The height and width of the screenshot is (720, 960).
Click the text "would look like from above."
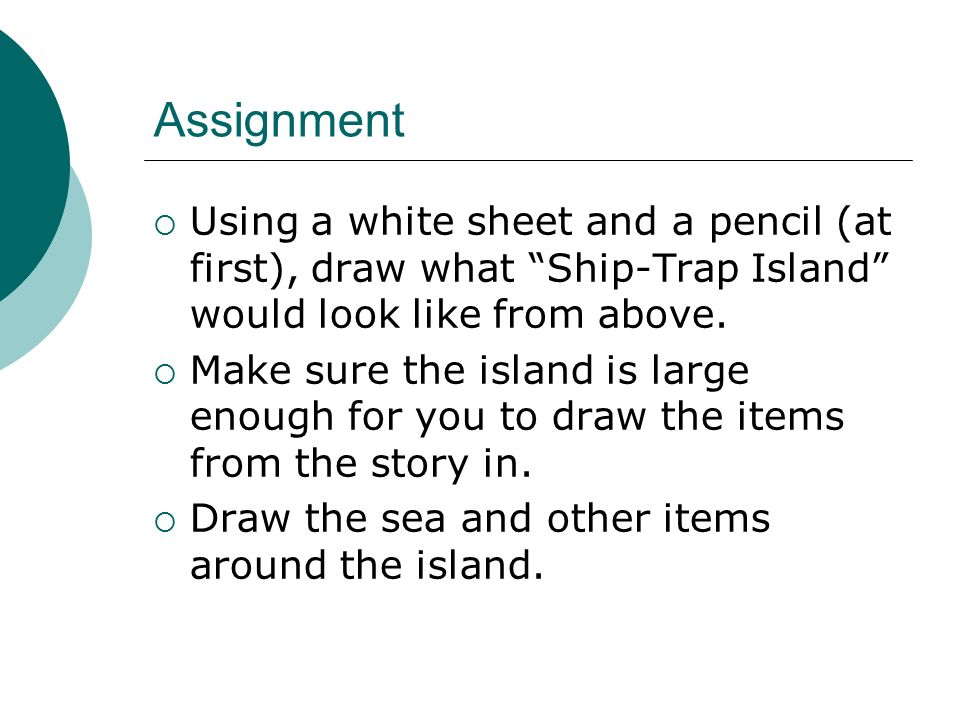459,315
